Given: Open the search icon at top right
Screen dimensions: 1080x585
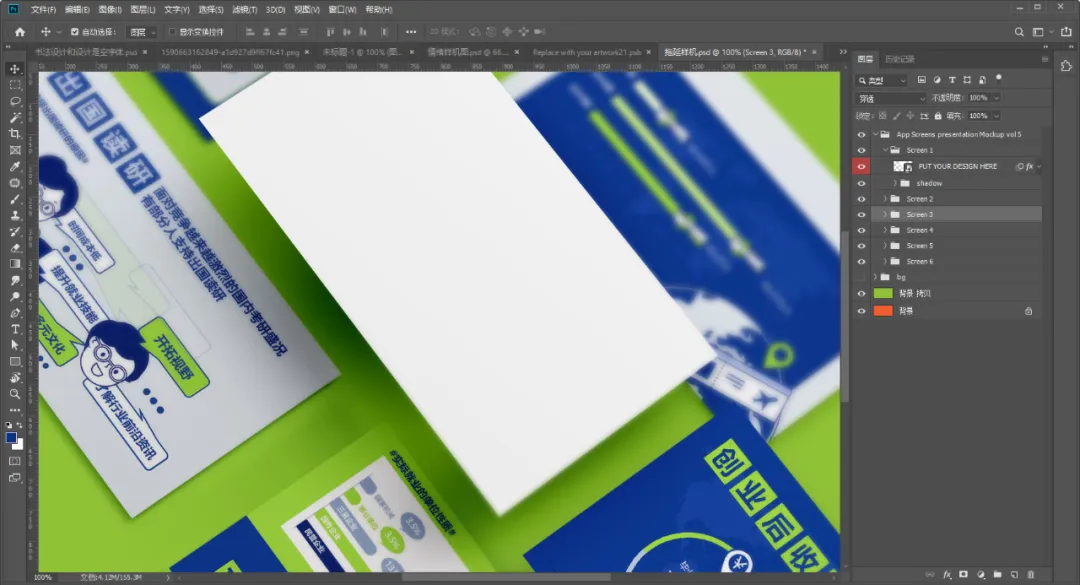Looking at the screenshot, I should tap(1019, 32).
